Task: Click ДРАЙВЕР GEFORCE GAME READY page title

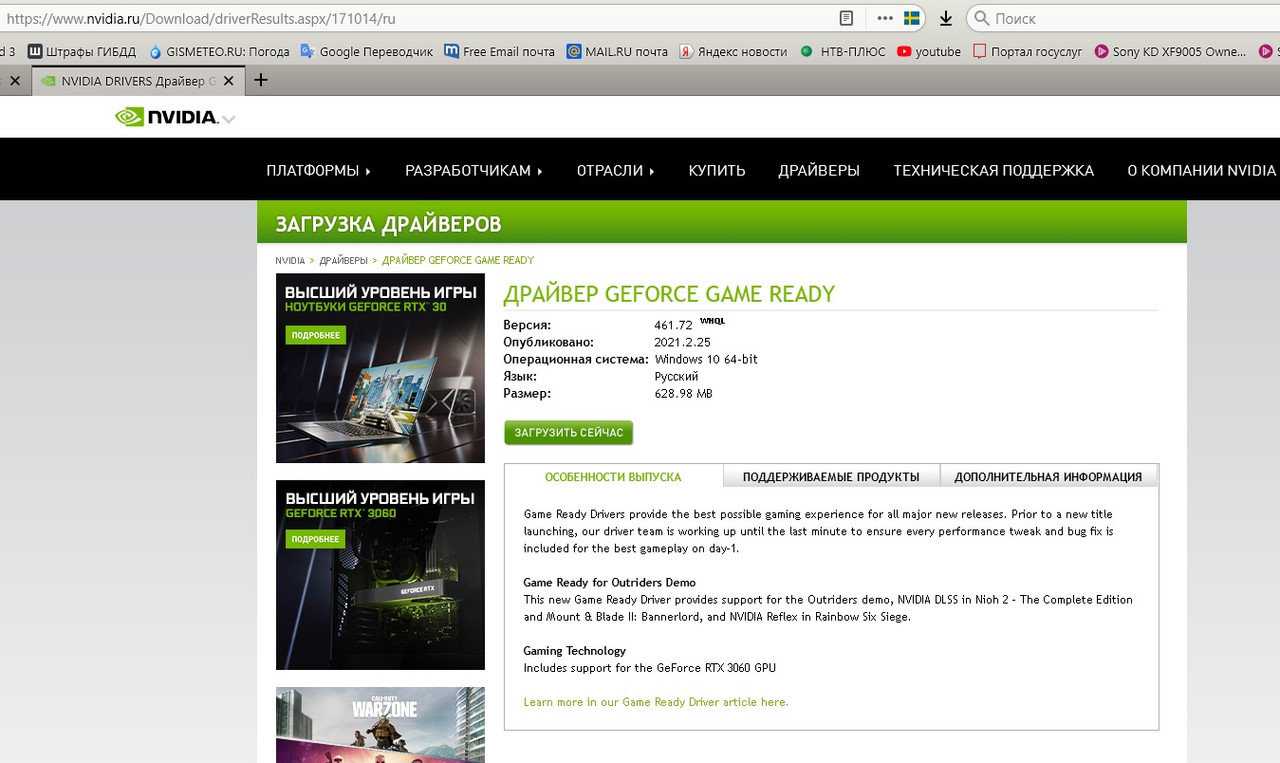Action: click(668, 294)
